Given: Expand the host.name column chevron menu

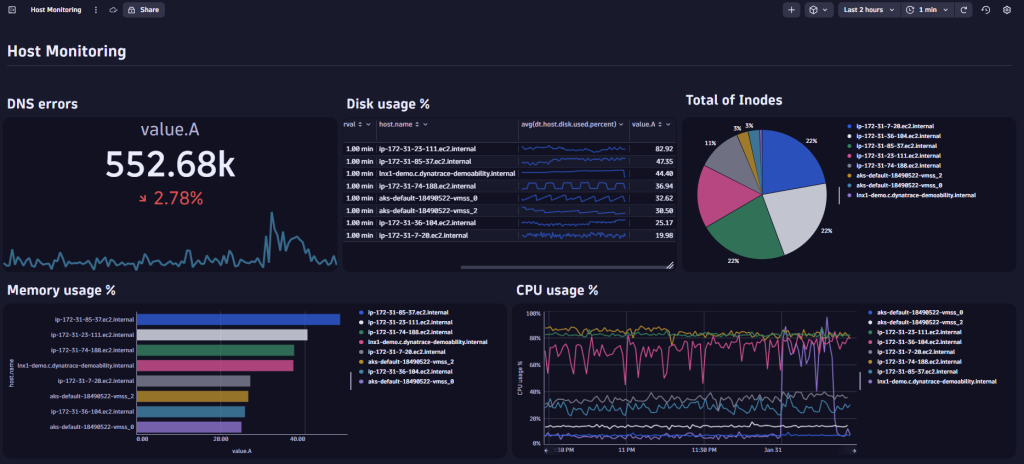Looking at the screenshot, I should pos(425,124).
